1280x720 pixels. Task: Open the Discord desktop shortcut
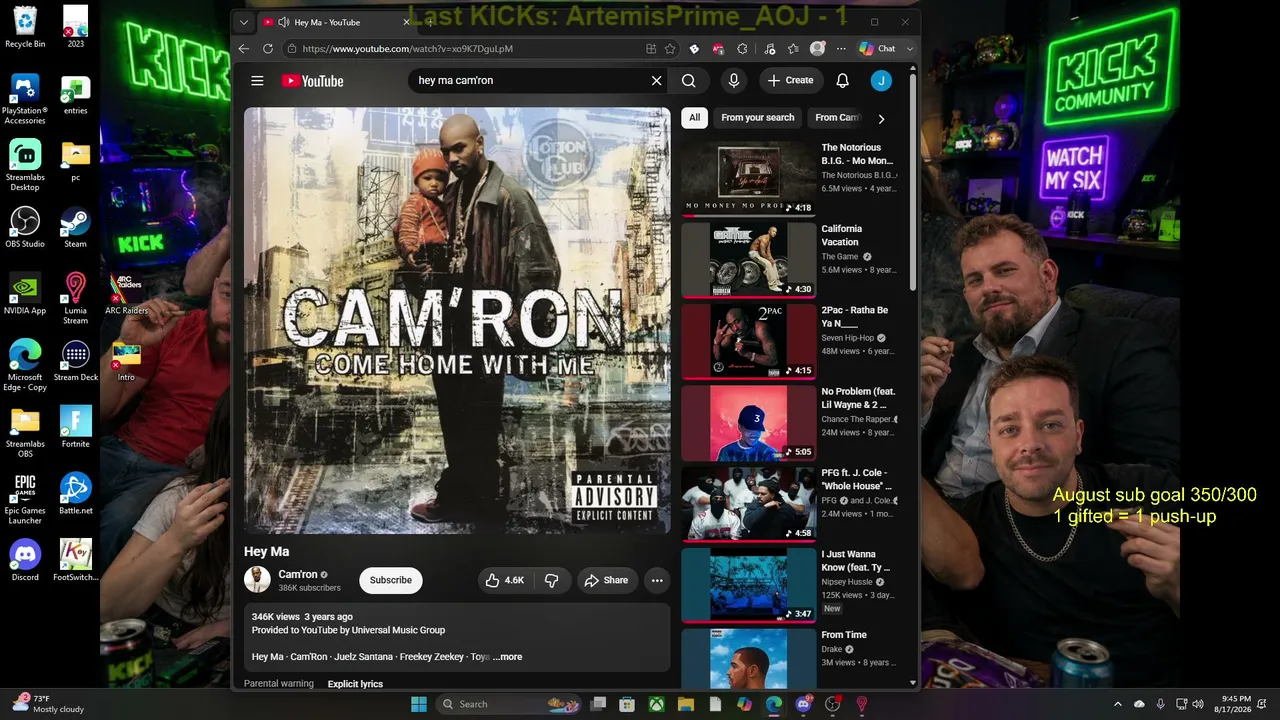[x=25, y=561]
